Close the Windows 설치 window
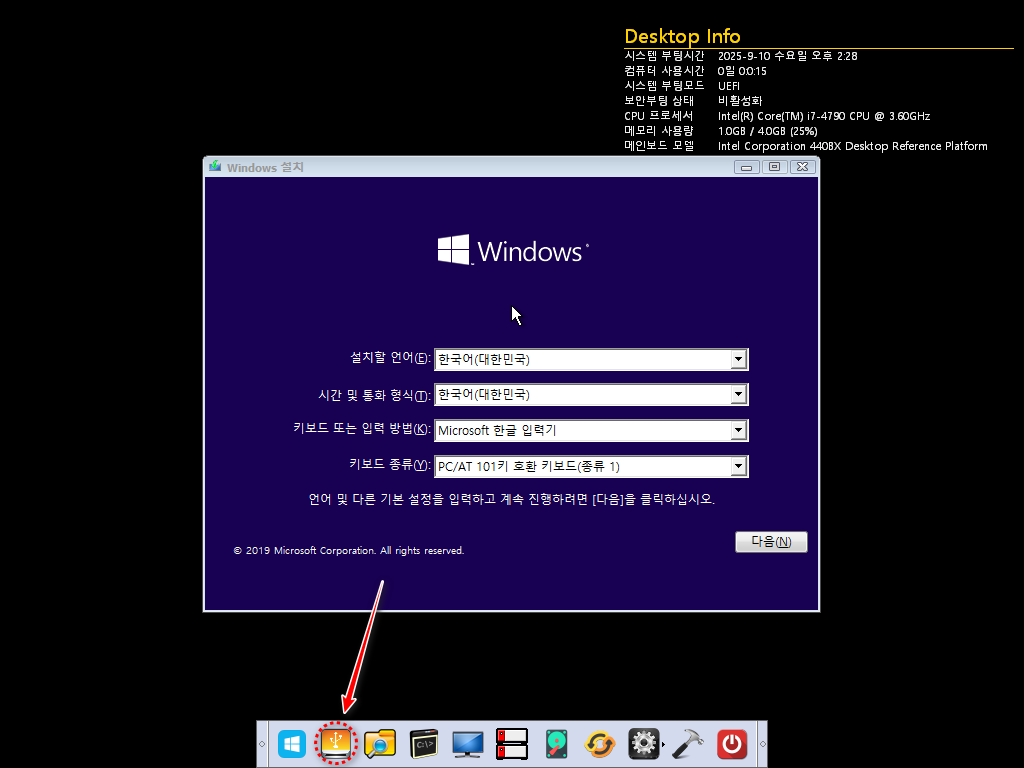 coord(803,167)
